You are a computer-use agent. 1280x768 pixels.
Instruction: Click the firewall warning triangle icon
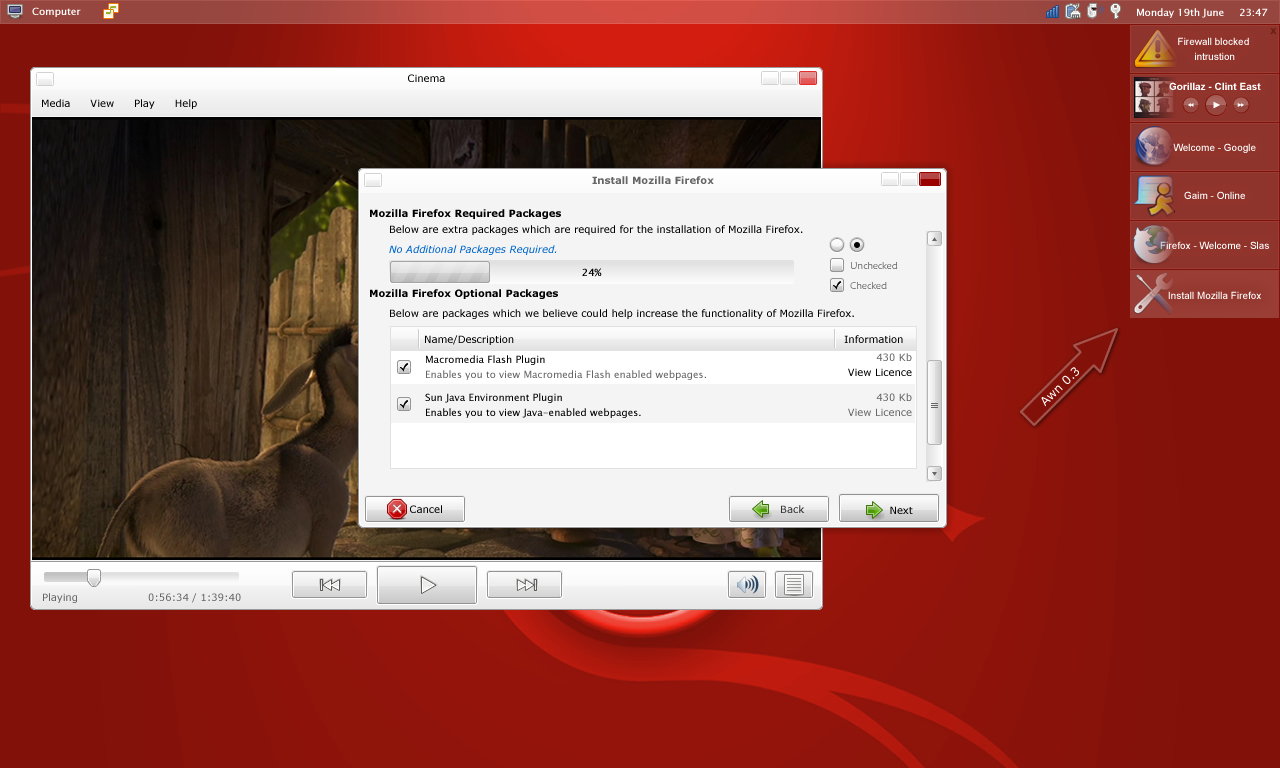[1155, 48]
